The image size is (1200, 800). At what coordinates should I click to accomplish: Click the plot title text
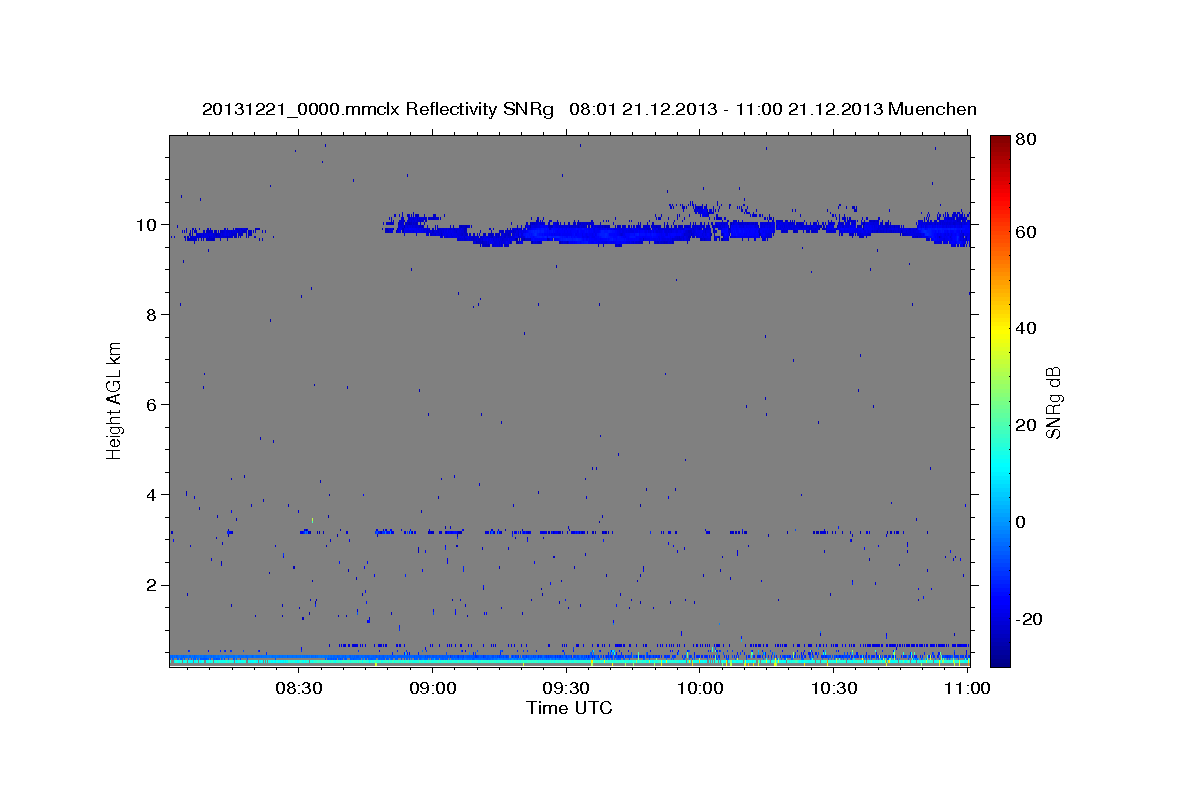click(x=589, y=109)
